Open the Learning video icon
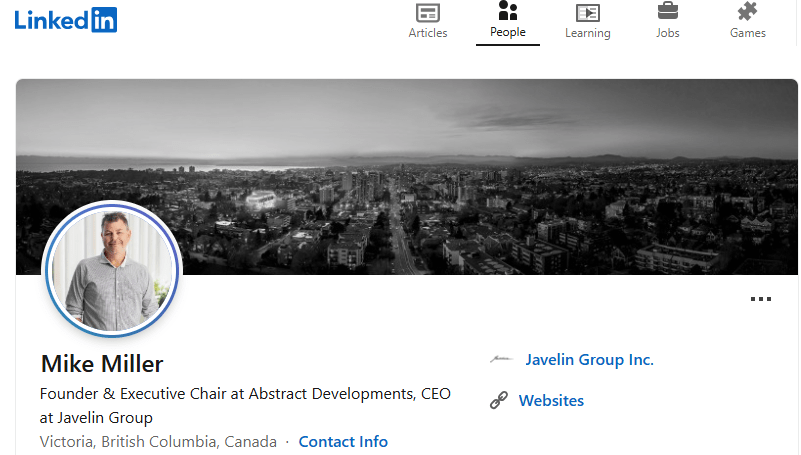The width and height of the screenshot is (801, 455). coord(587,12)
